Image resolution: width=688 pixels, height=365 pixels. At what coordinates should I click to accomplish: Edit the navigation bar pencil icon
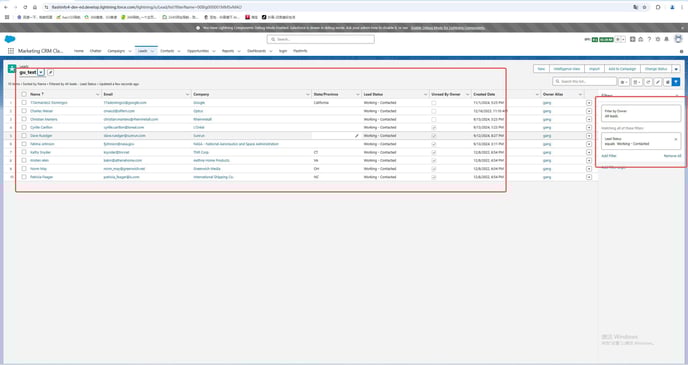pyautogui.click(x=681, y=51)
